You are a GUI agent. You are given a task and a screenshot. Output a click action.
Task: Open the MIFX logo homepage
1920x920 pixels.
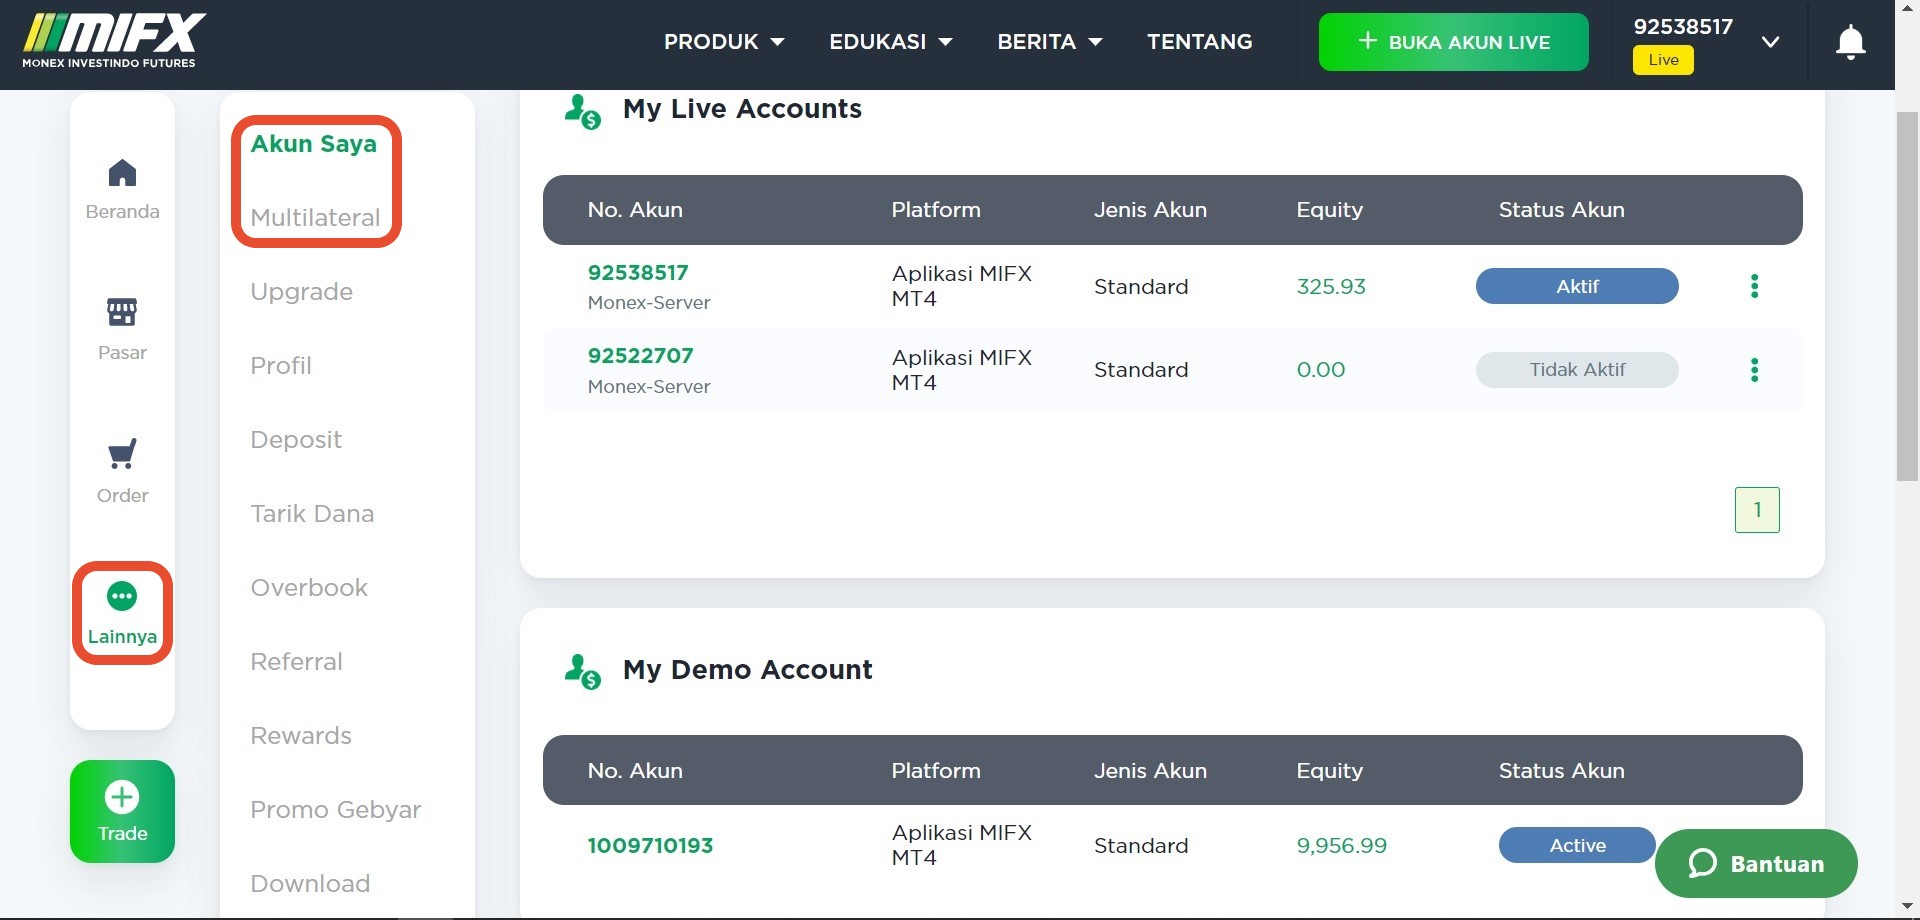[x=114, y=40]
